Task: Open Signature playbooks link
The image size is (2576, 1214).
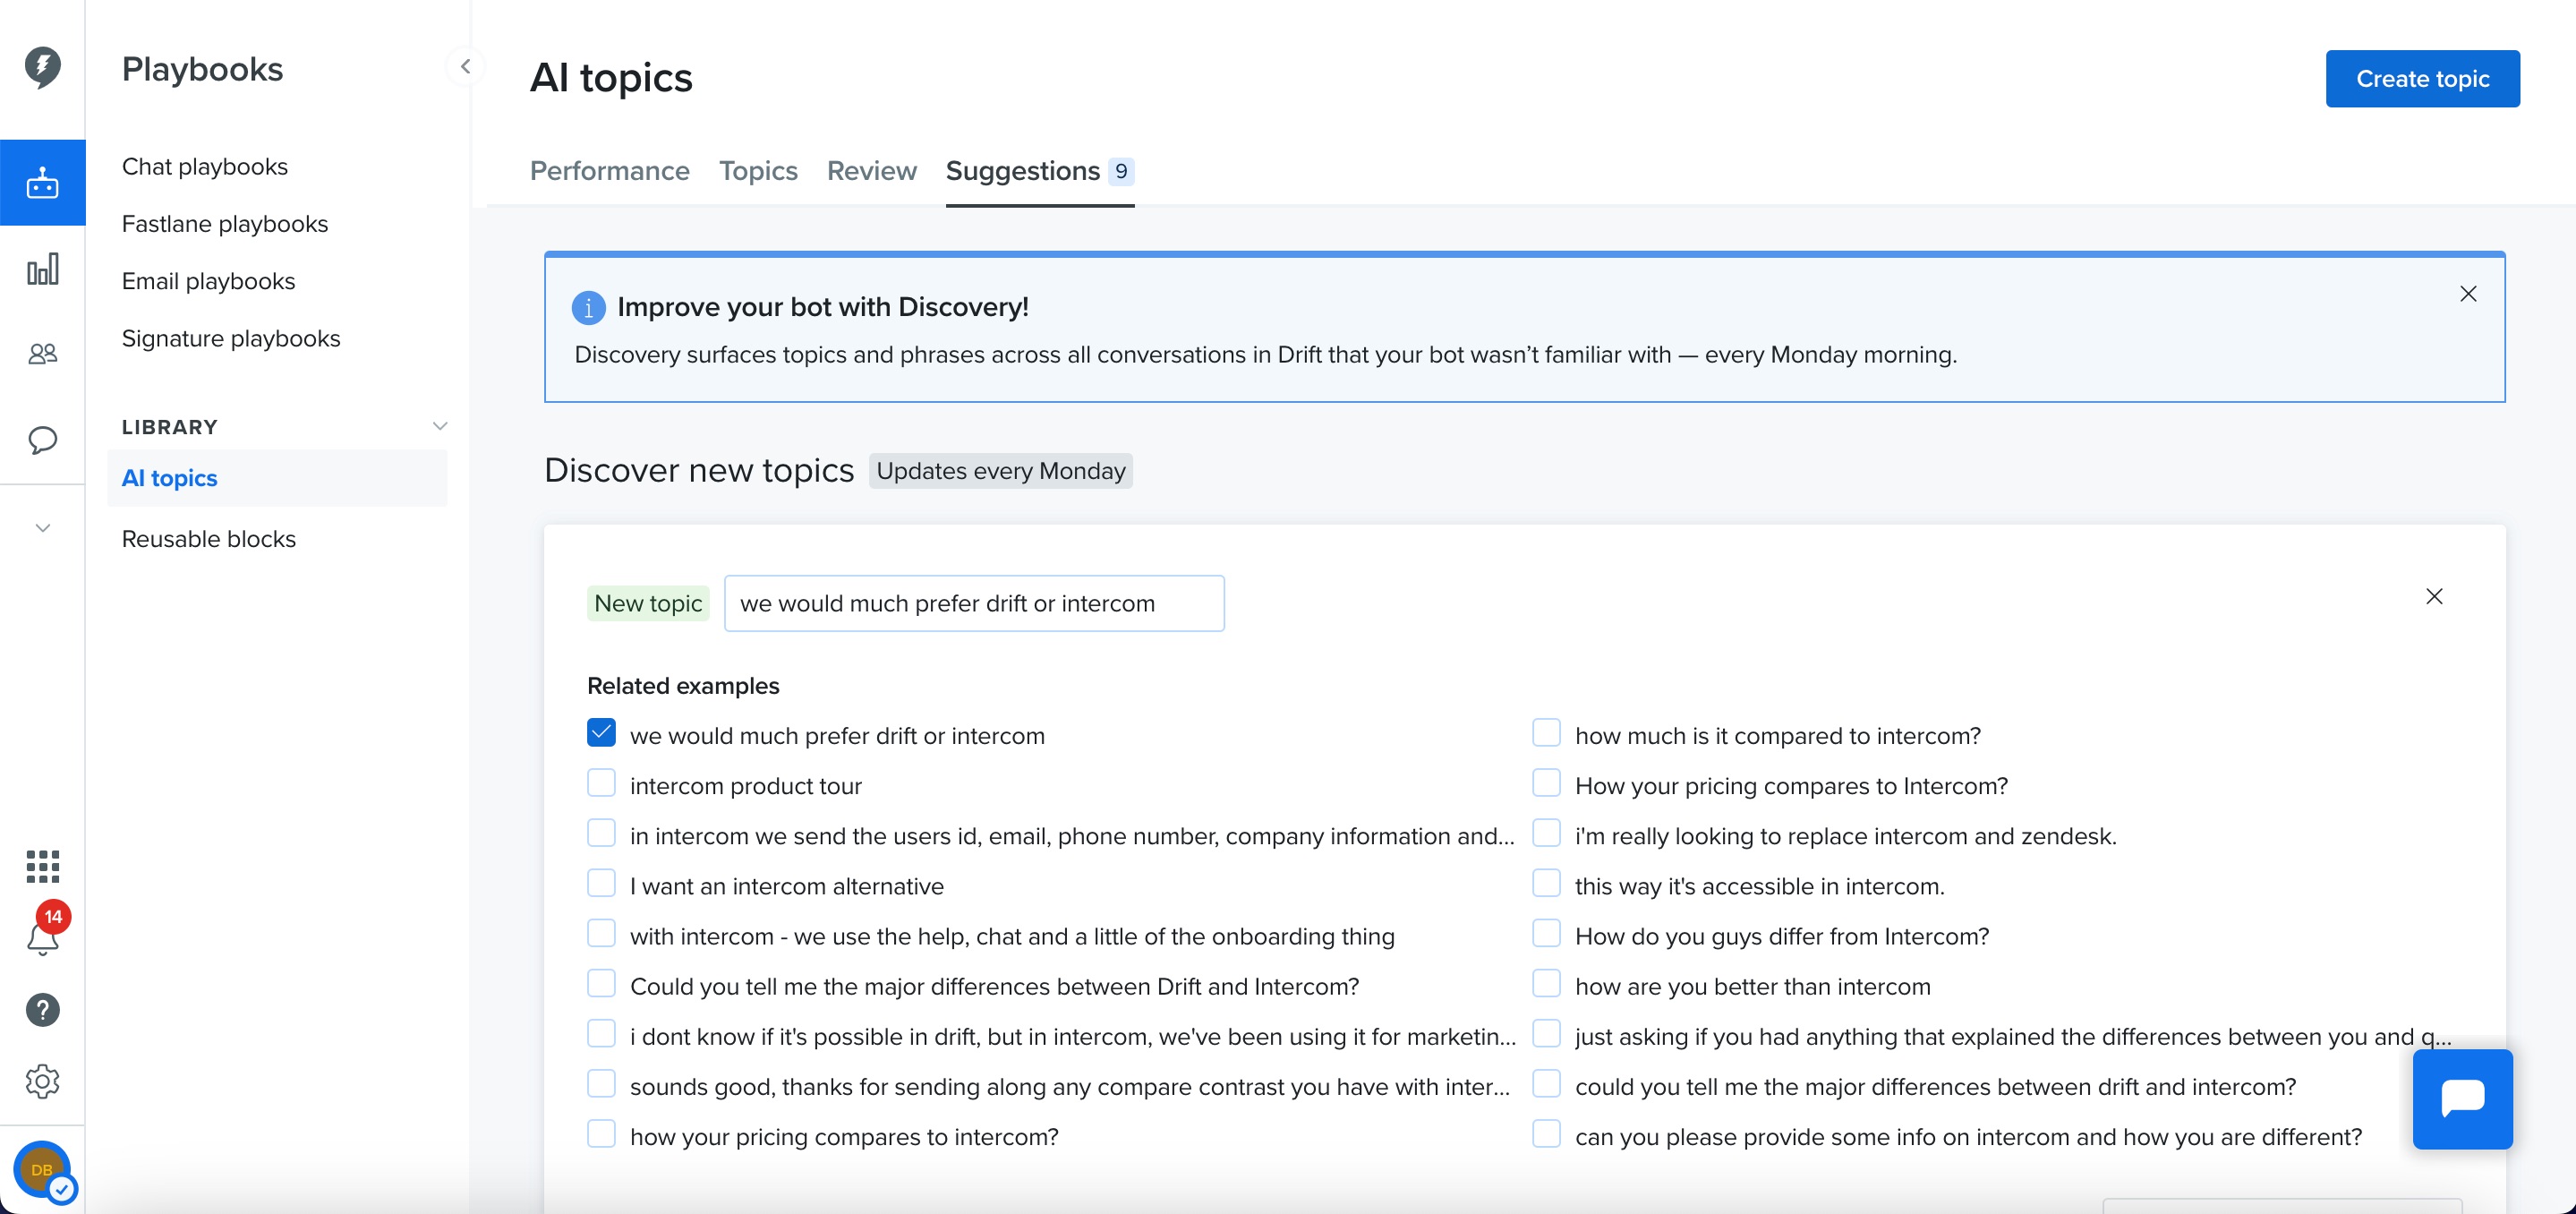Action: [231, 338]
